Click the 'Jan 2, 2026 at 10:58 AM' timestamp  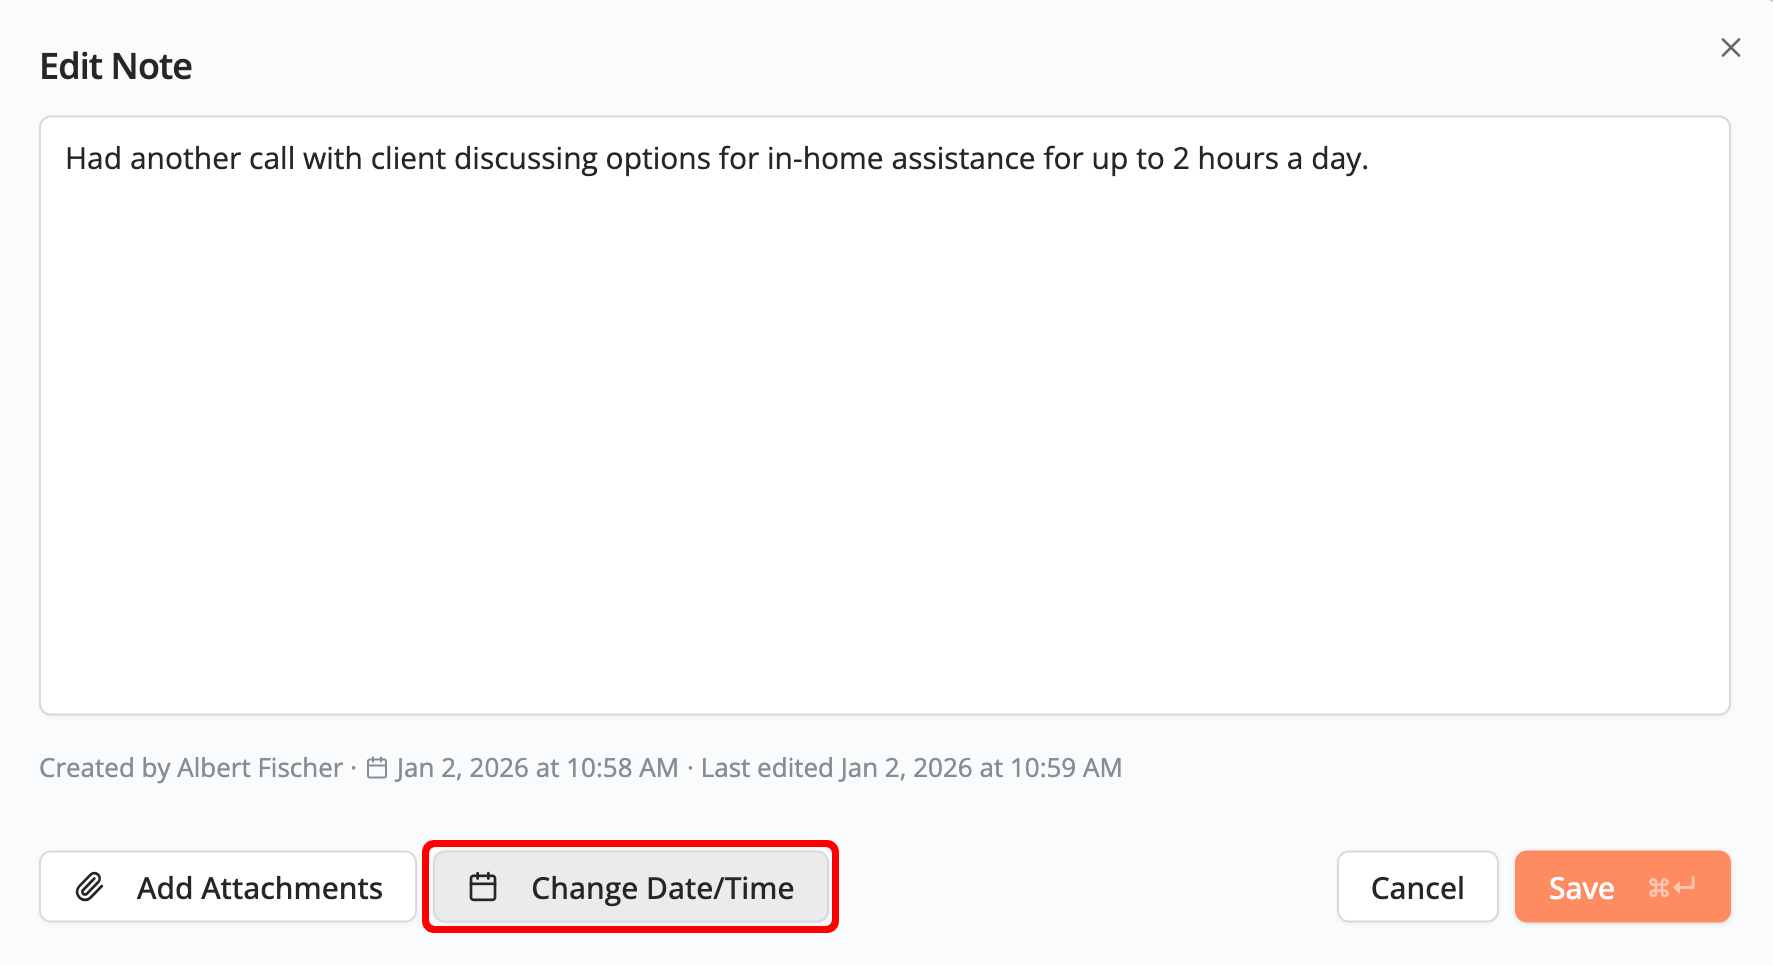pyautogui.click(x=536, y=767)
